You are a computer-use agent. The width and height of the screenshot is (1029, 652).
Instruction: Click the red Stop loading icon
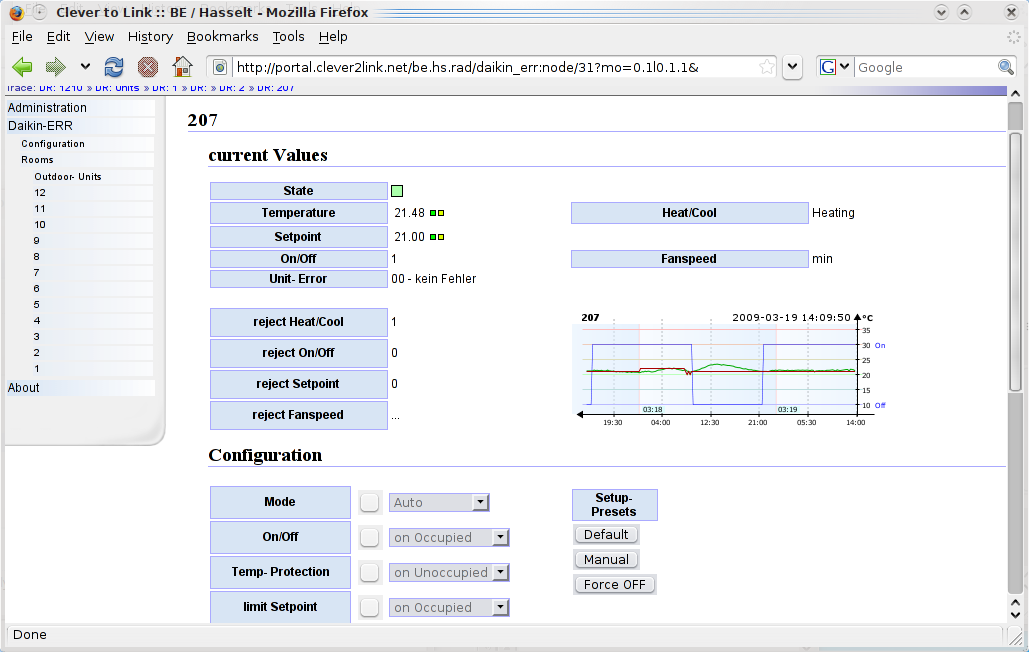tap(148, 66)
